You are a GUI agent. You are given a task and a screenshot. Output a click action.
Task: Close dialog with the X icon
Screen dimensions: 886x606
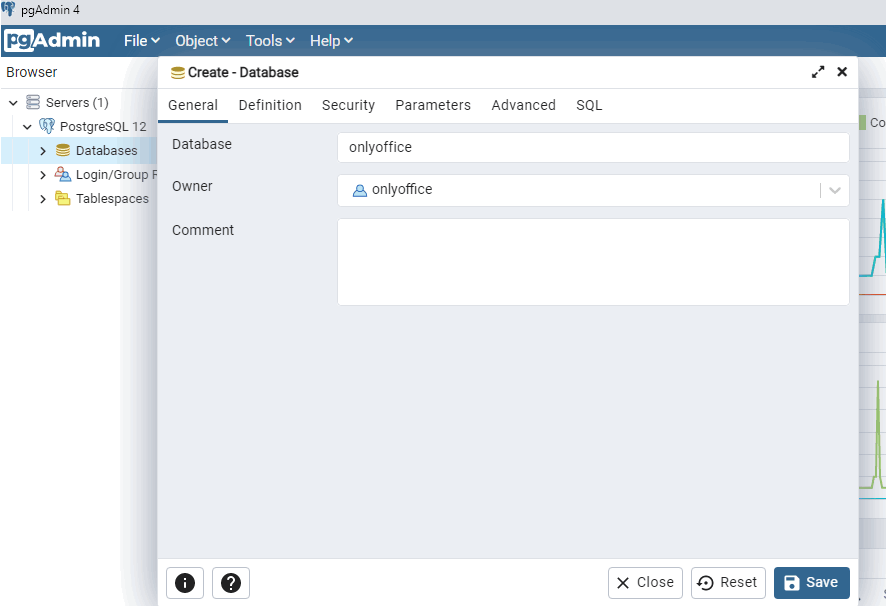842,72
